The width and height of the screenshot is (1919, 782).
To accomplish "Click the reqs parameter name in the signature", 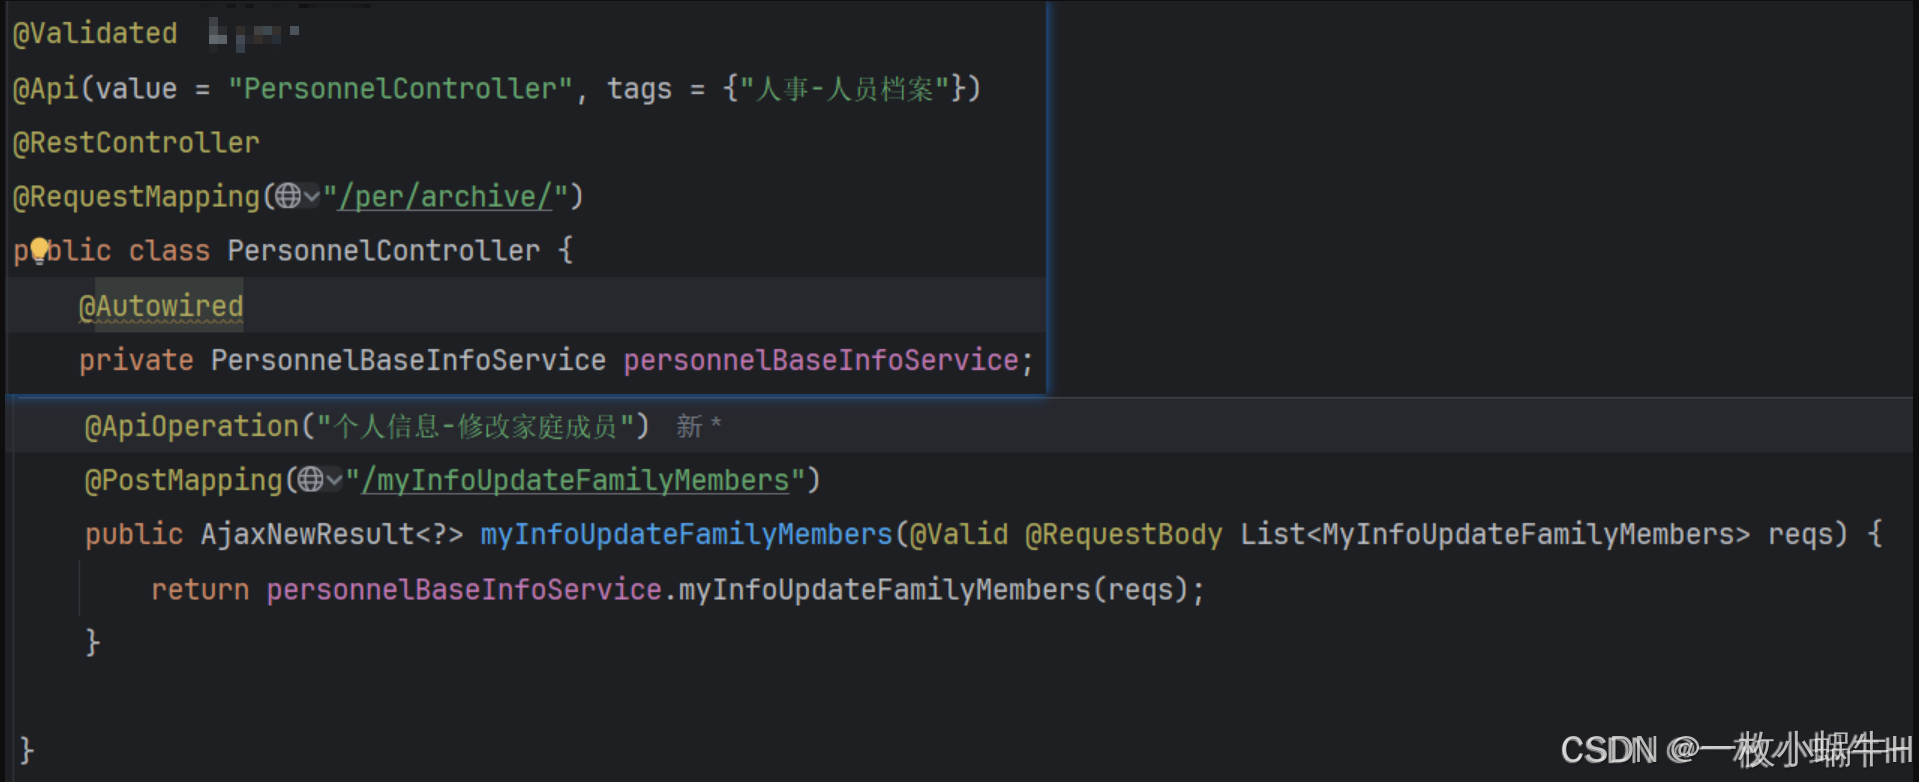I will 1800,535.
